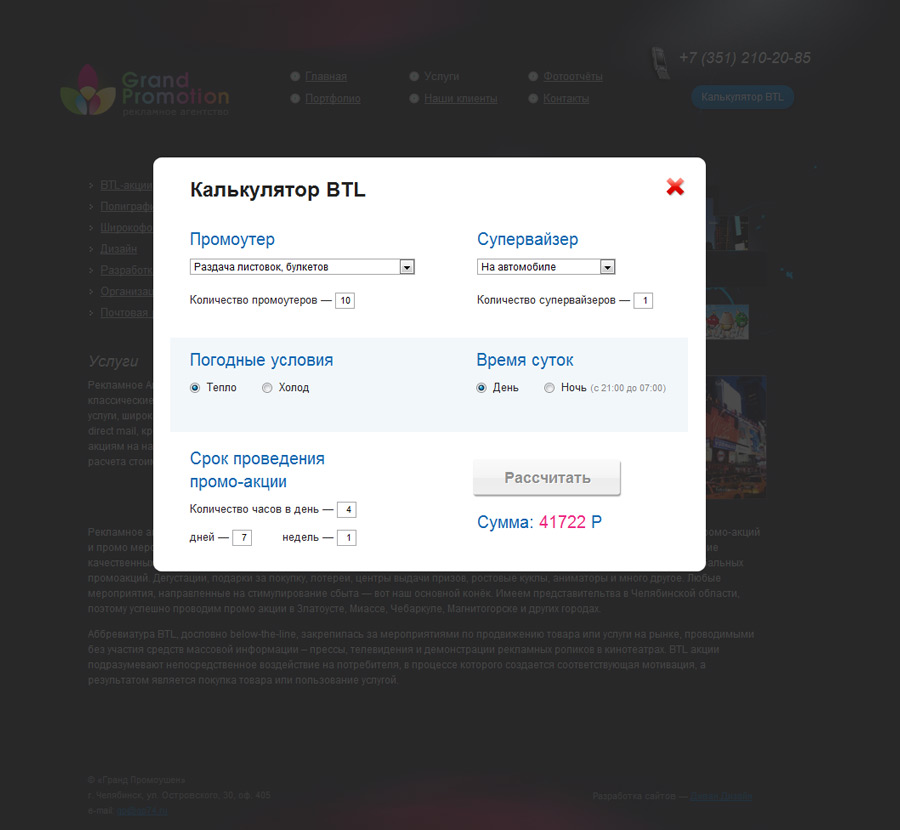Open the Полиграфия sidebar link

(x=126, y=207)
